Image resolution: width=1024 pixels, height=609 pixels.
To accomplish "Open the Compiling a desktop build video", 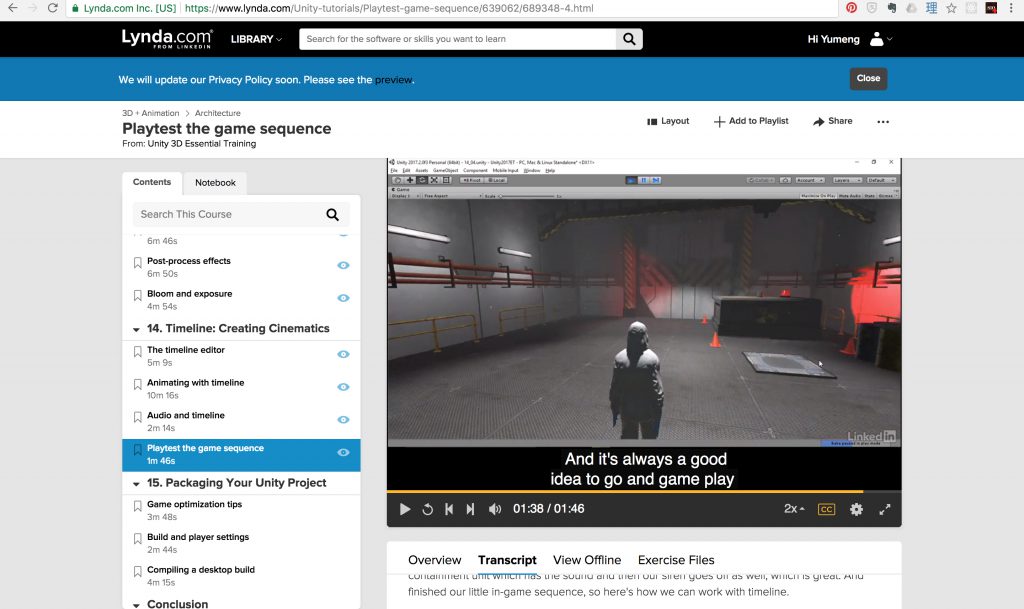I will tap(200, 570).
